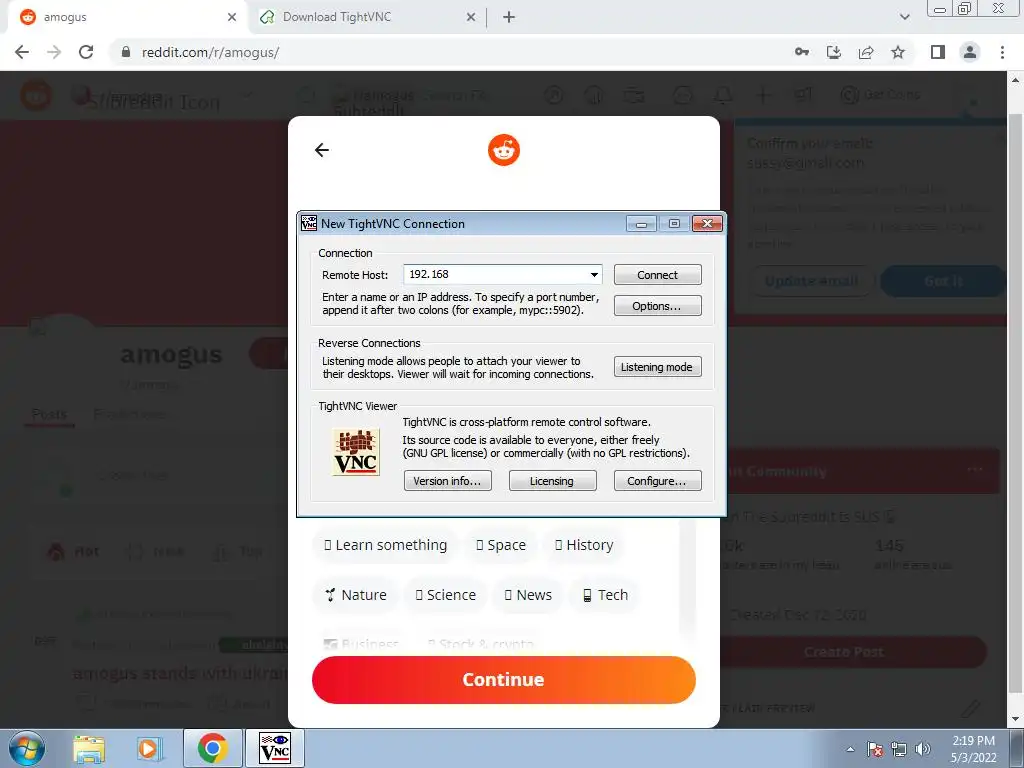Select the amogus tab
Image resolution: width=1024 pixels, height=768 pixels.
point(127,18)
